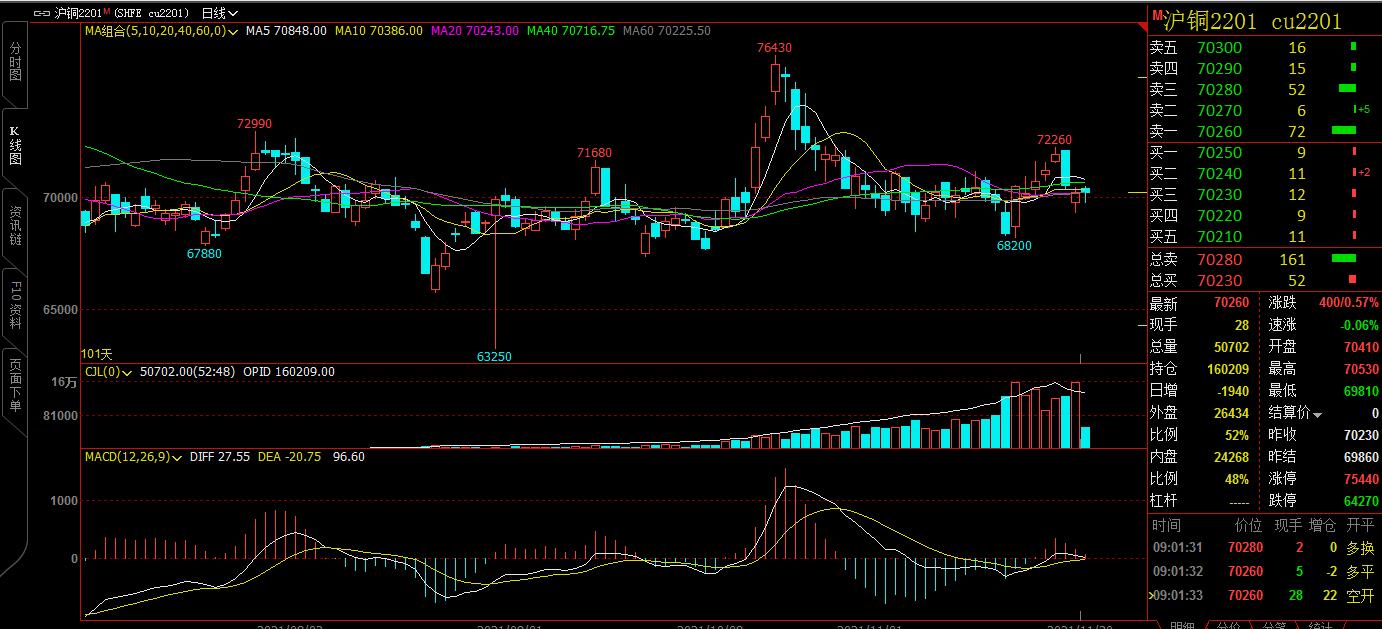Click the 总量 value 50702

[1231, 347]
